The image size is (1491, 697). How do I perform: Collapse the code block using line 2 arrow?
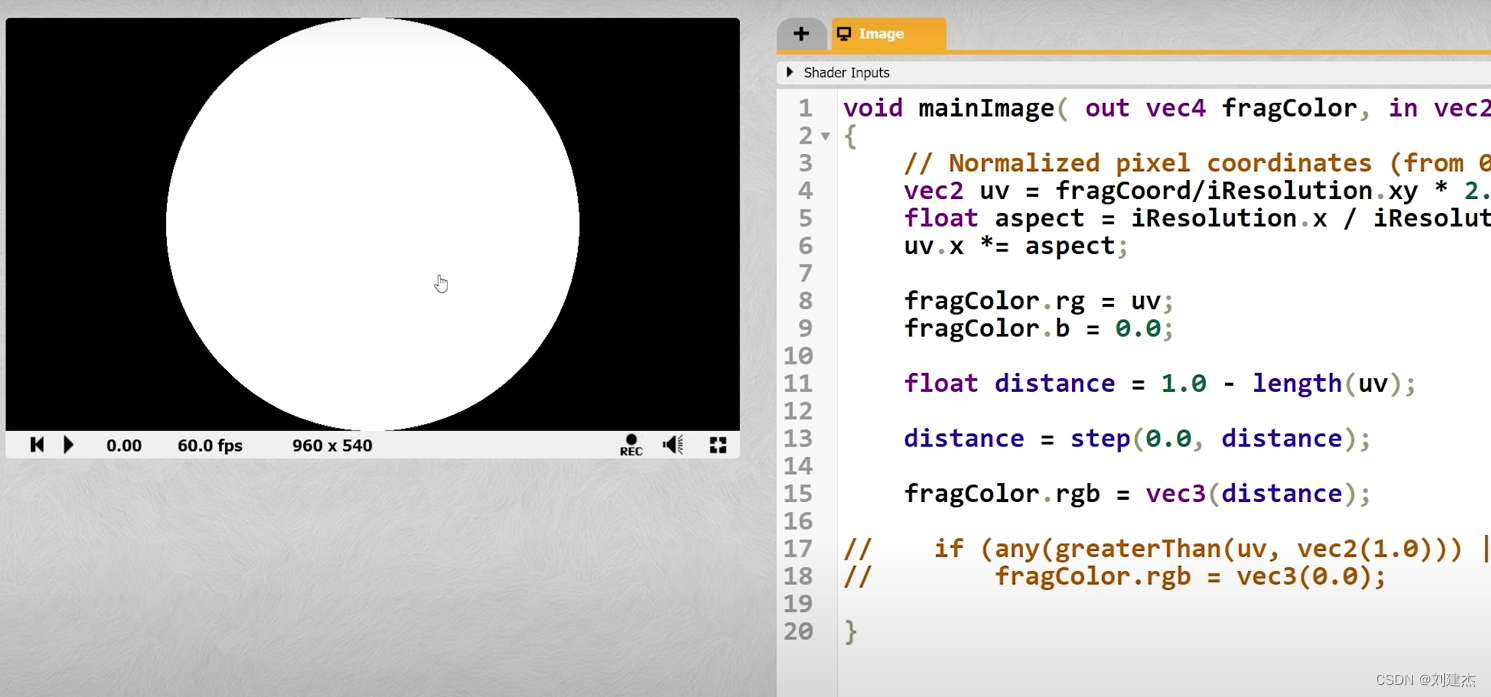click(825, 135)
